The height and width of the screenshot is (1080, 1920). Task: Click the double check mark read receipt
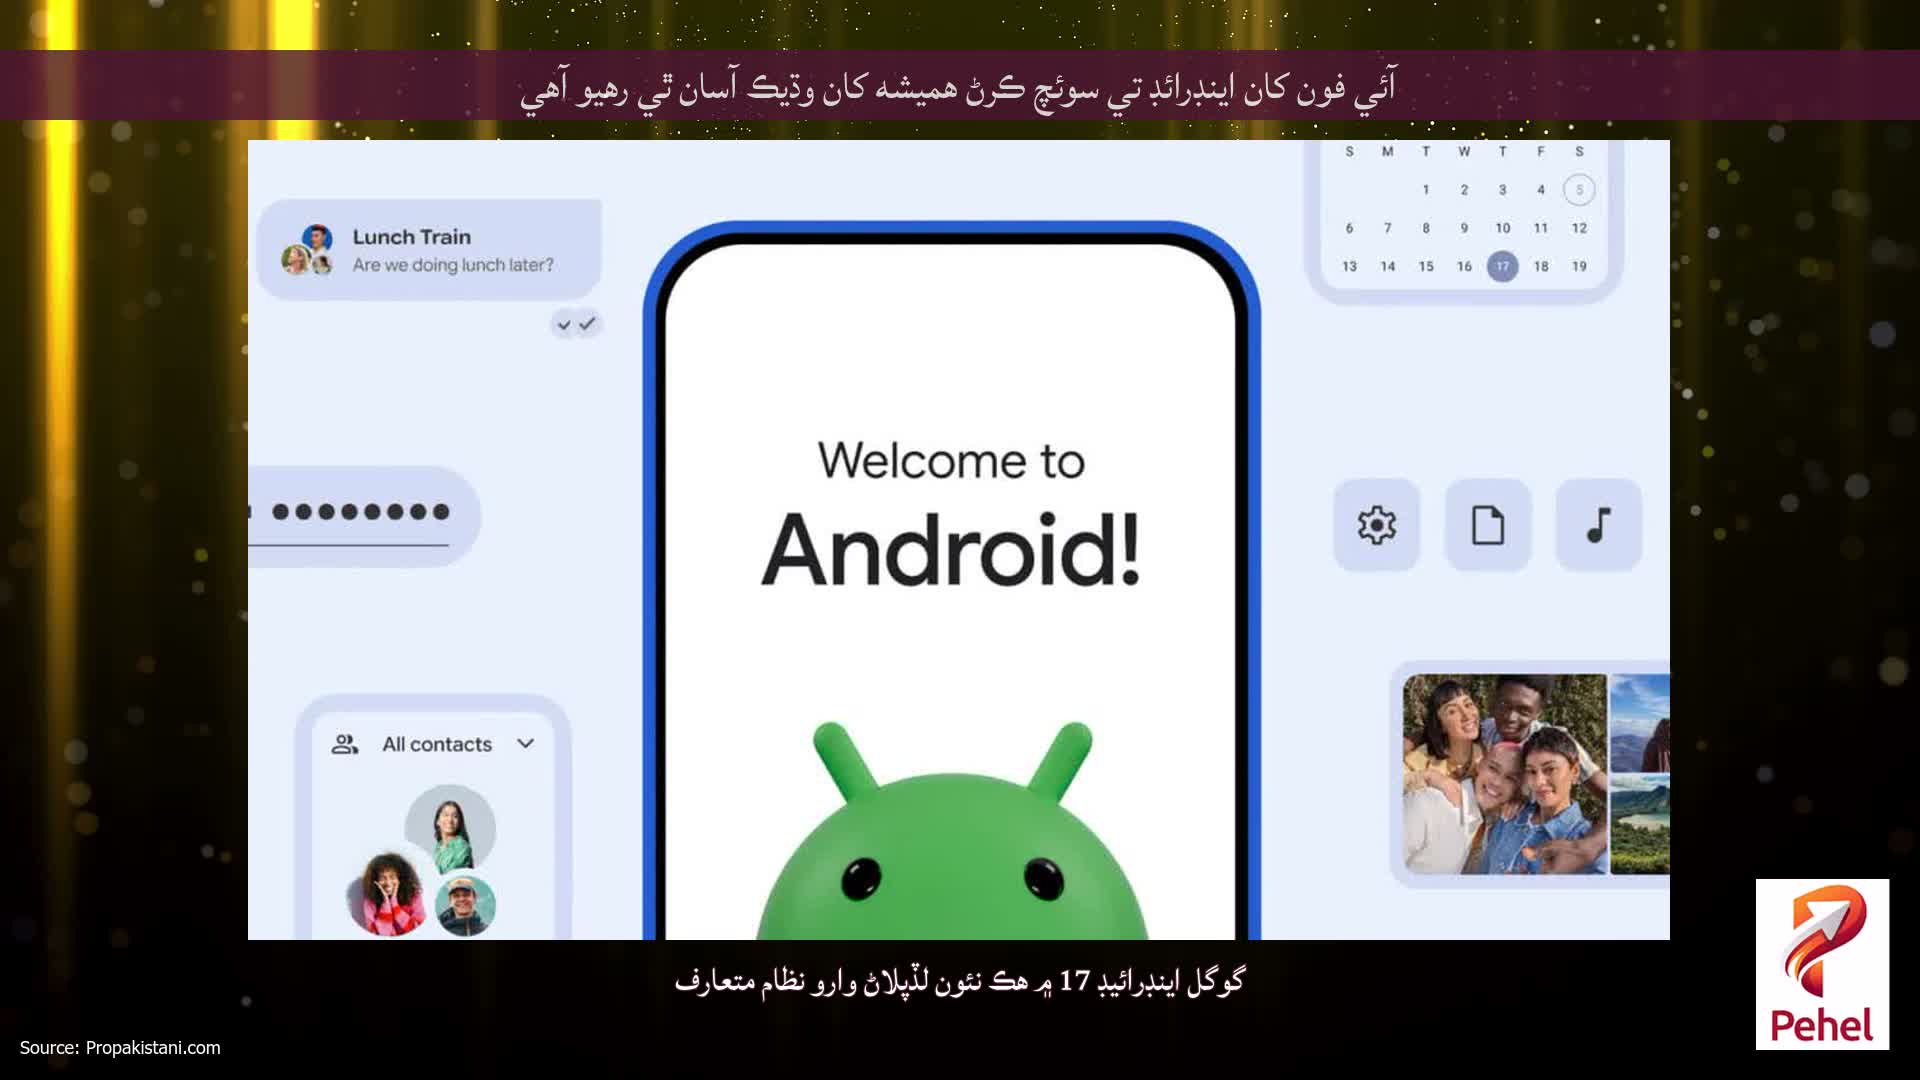576,324
